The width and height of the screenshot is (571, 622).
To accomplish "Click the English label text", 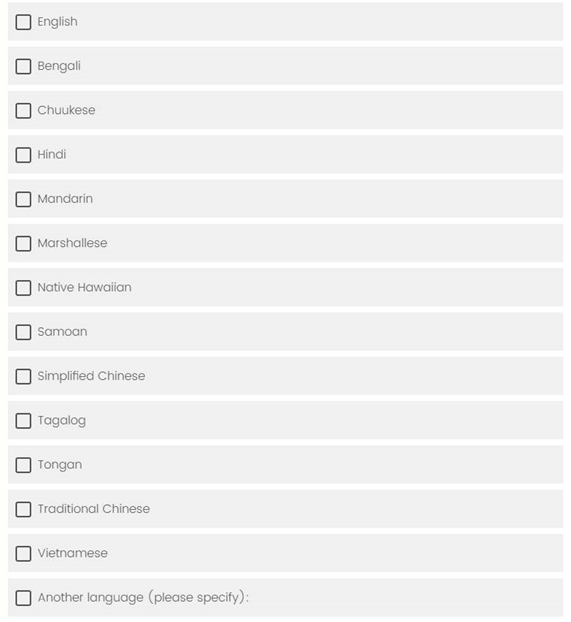I will (x=58, y=22).
